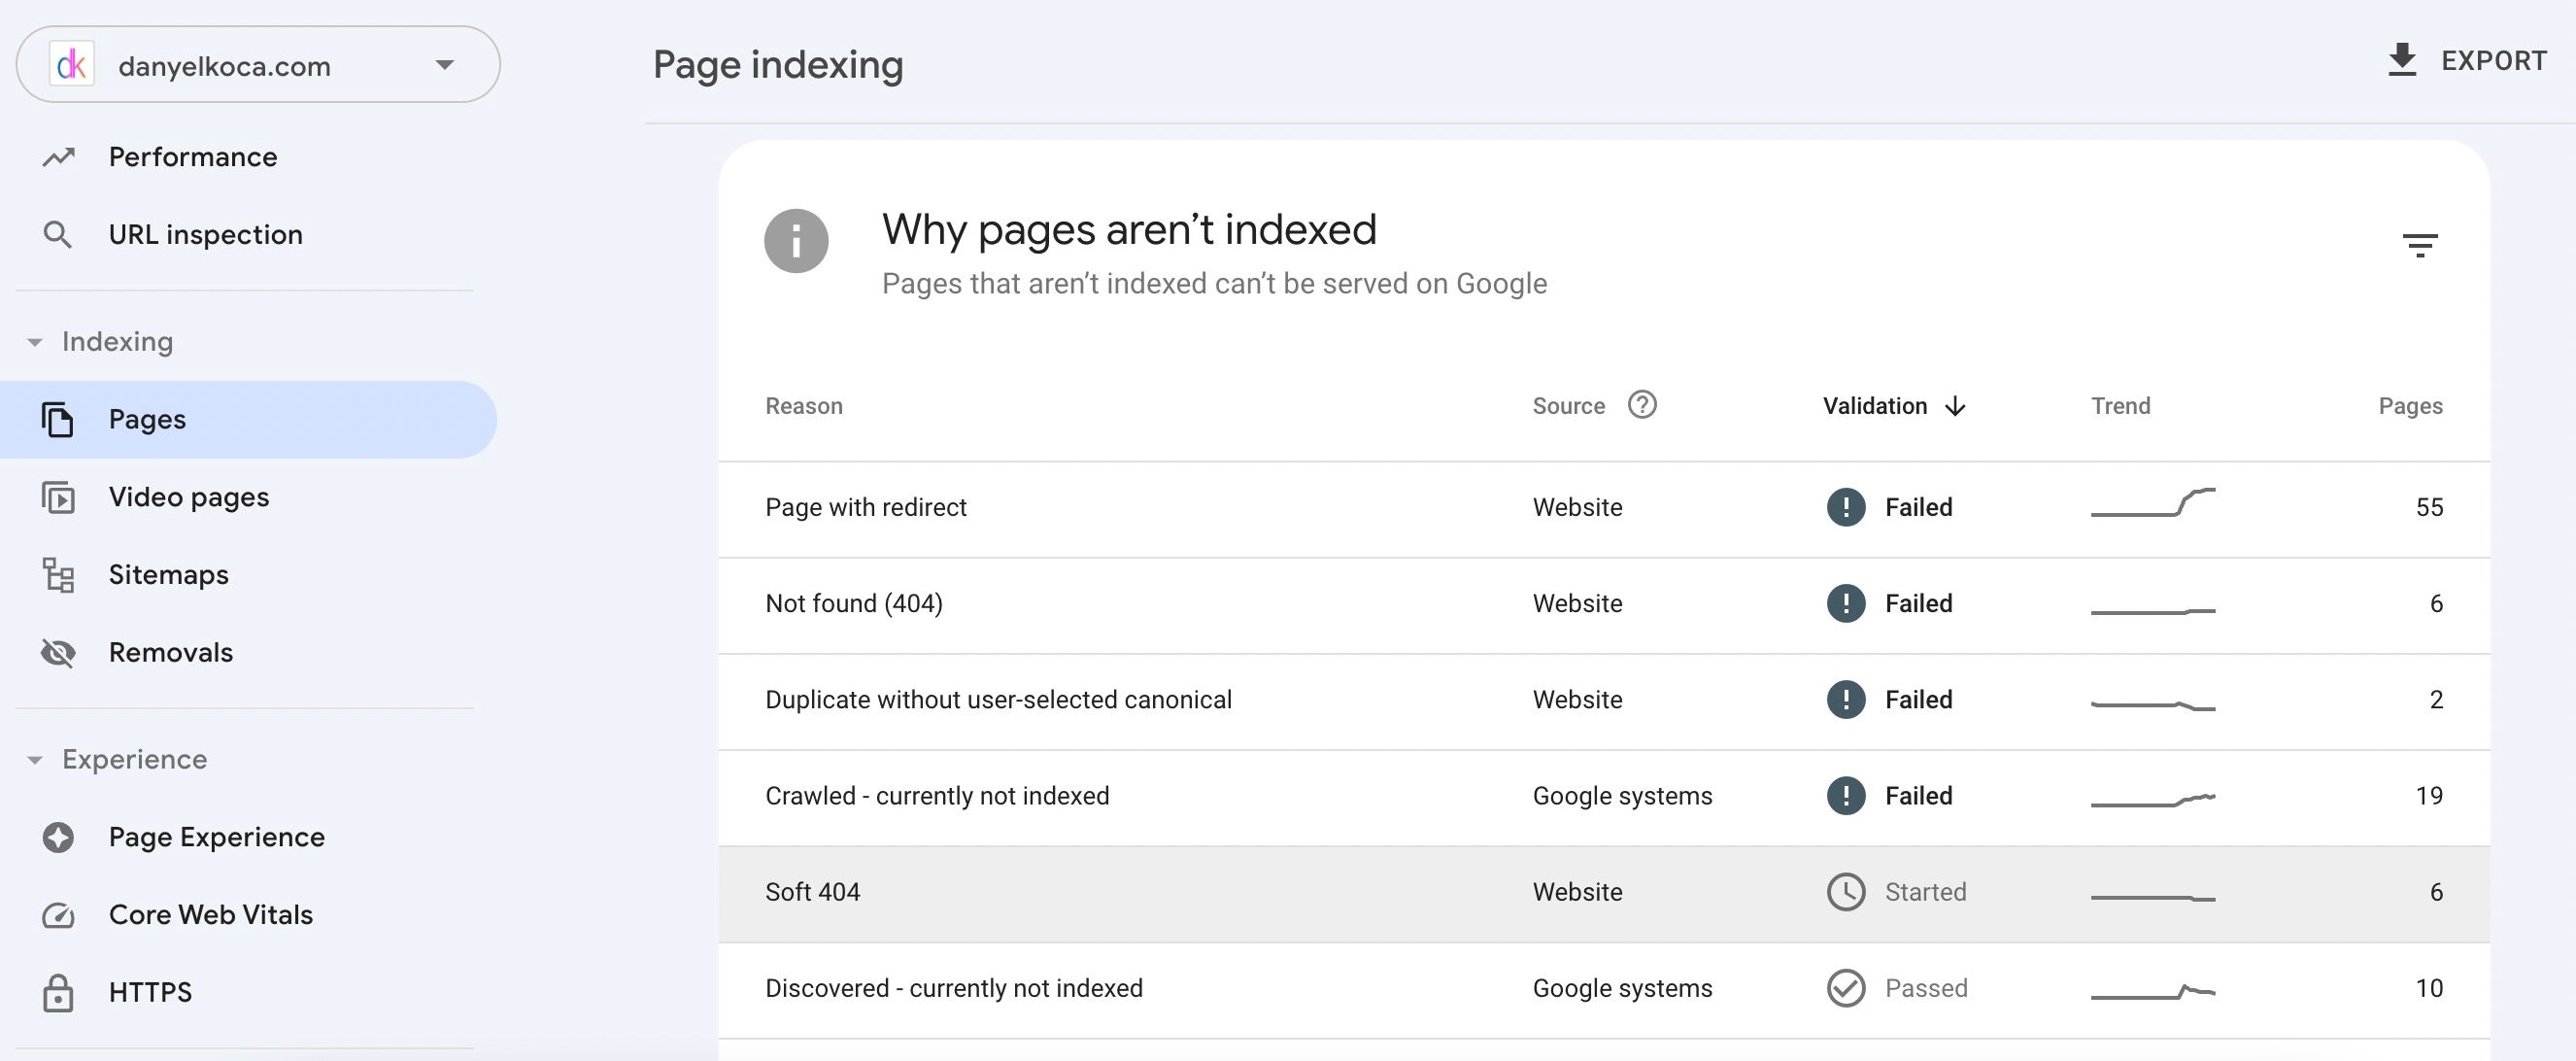Click the HTTPS report icon

(x=58, y=992)
